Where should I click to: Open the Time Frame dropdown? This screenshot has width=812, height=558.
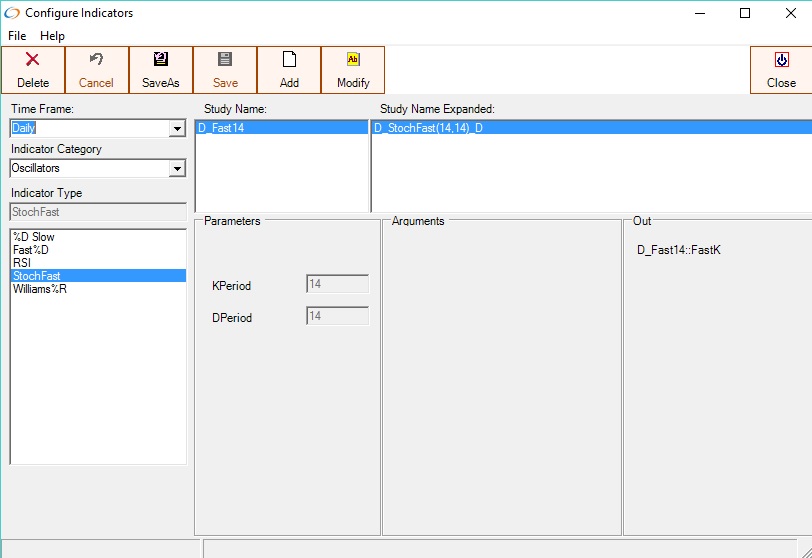(177, 129)
